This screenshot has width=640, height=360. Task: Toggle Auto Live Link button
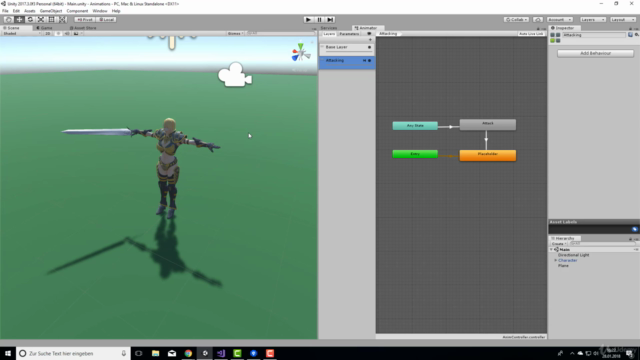(531, 33)
